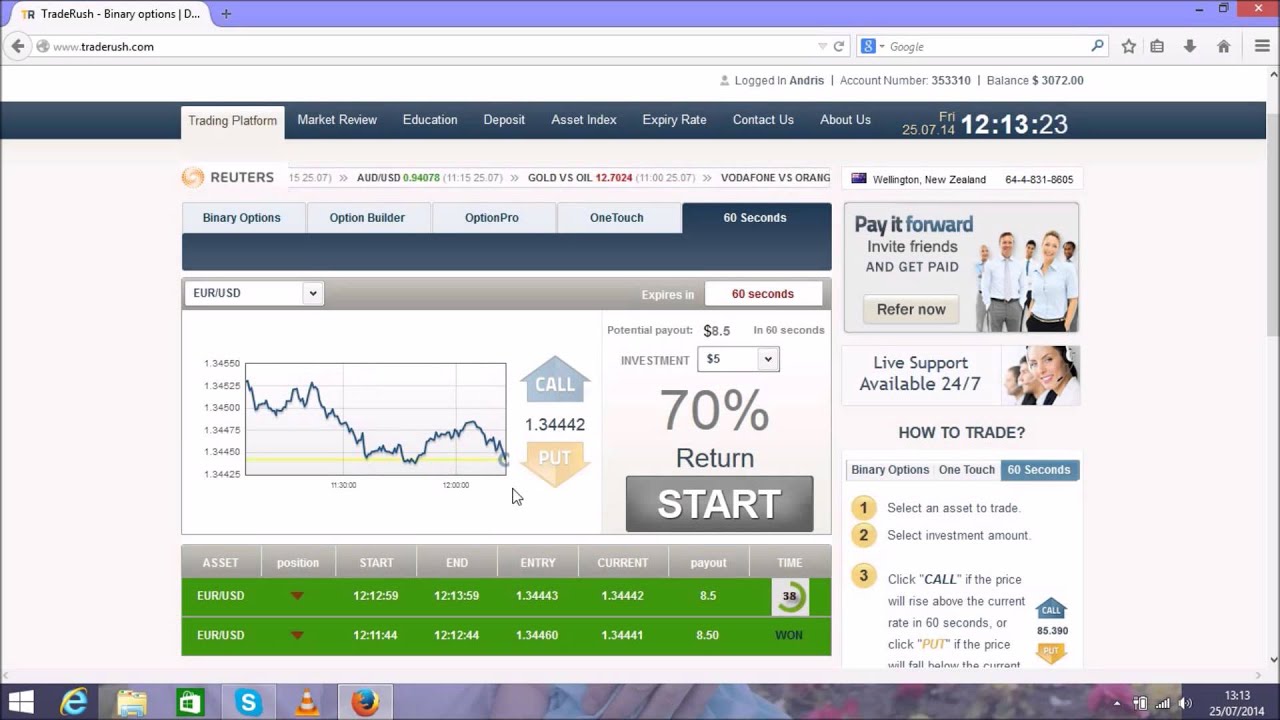Image resolution: width=1280 pixels, height=720 pixels.
Task: Open the address bar history dropdown arrow
Action: pyautogui.click(x=822, y=46)
